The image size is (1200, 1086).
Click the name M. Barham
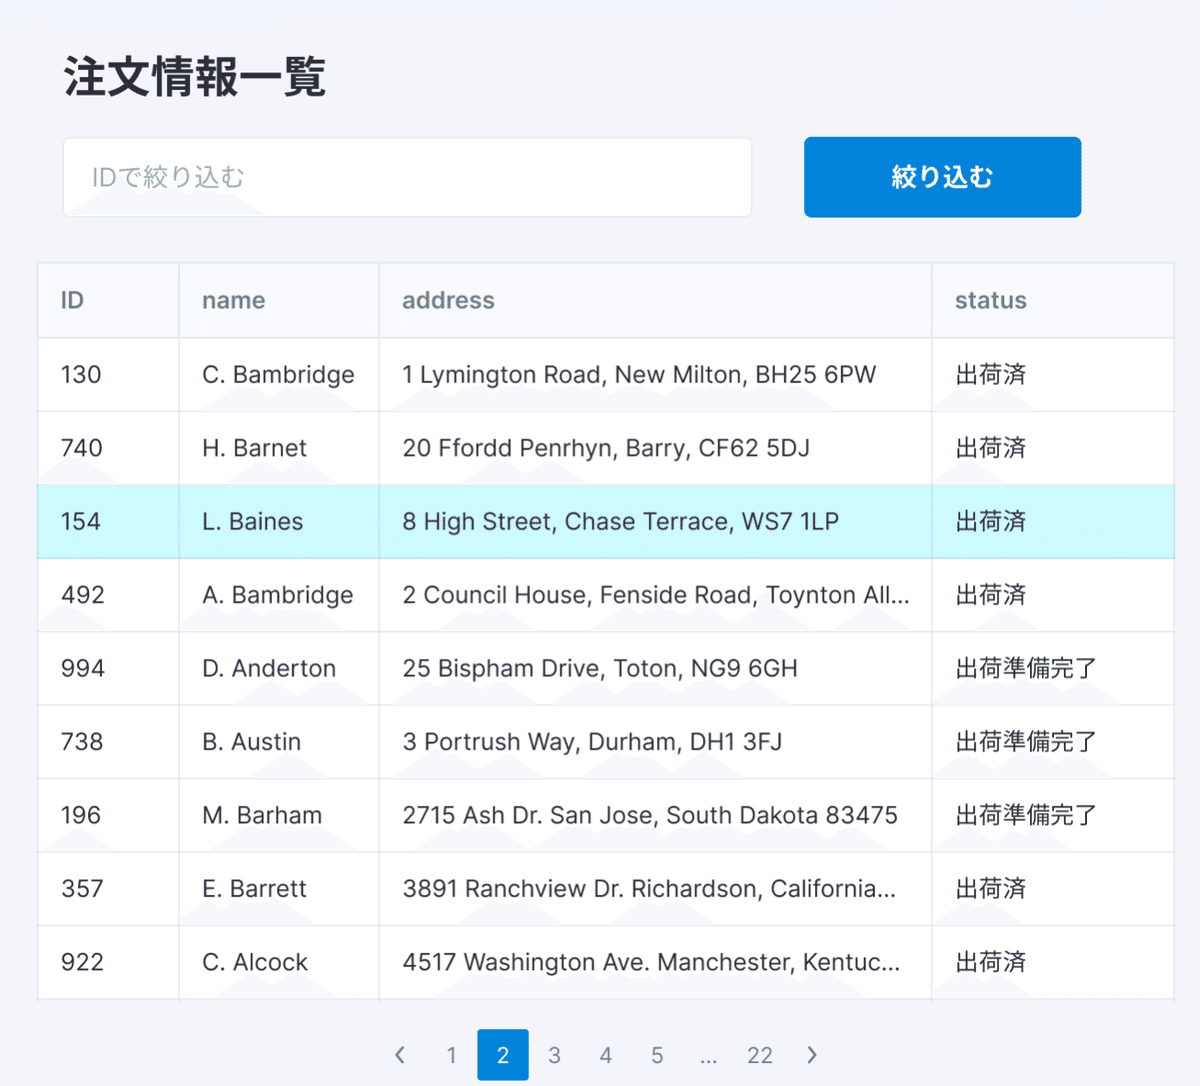[x=262, y=815]
